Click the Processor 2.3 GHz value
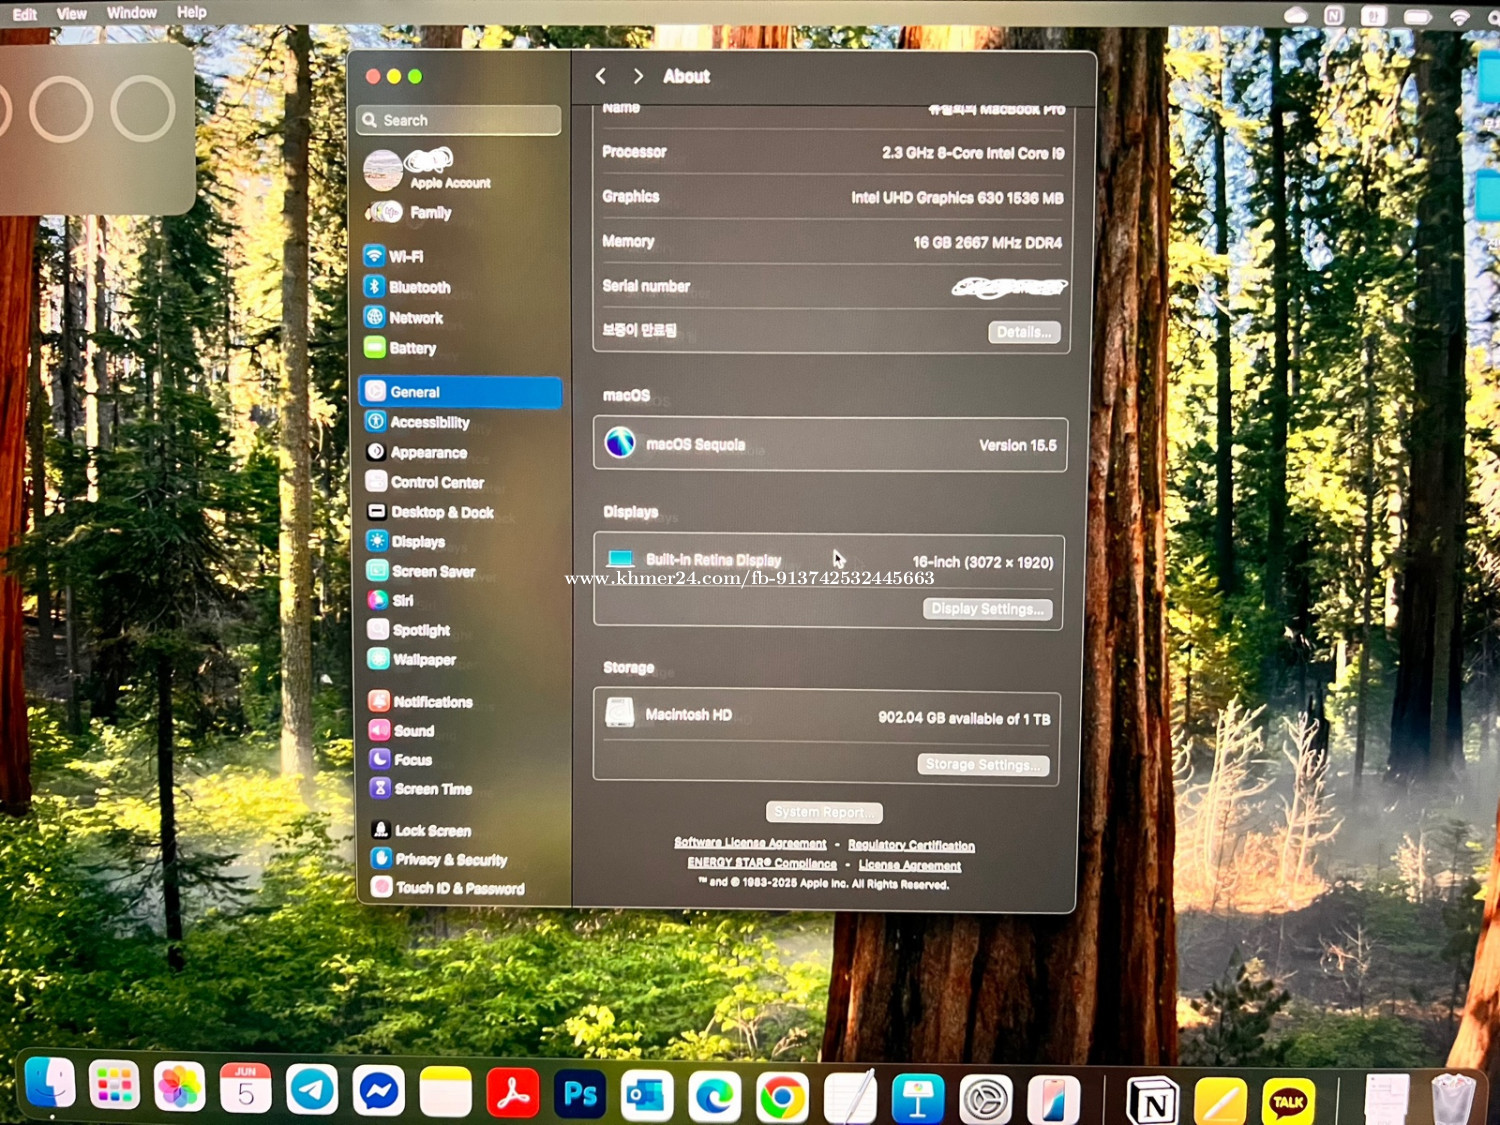This screenshot has height=1125, width=1500. [x=972, y=153]
